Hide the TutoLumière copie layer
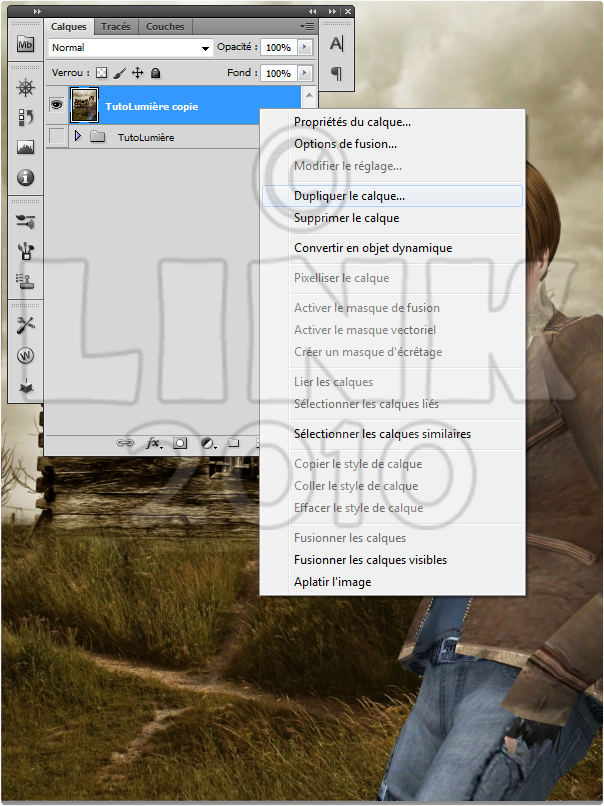The image size is (604, 806). click(57, 105)
